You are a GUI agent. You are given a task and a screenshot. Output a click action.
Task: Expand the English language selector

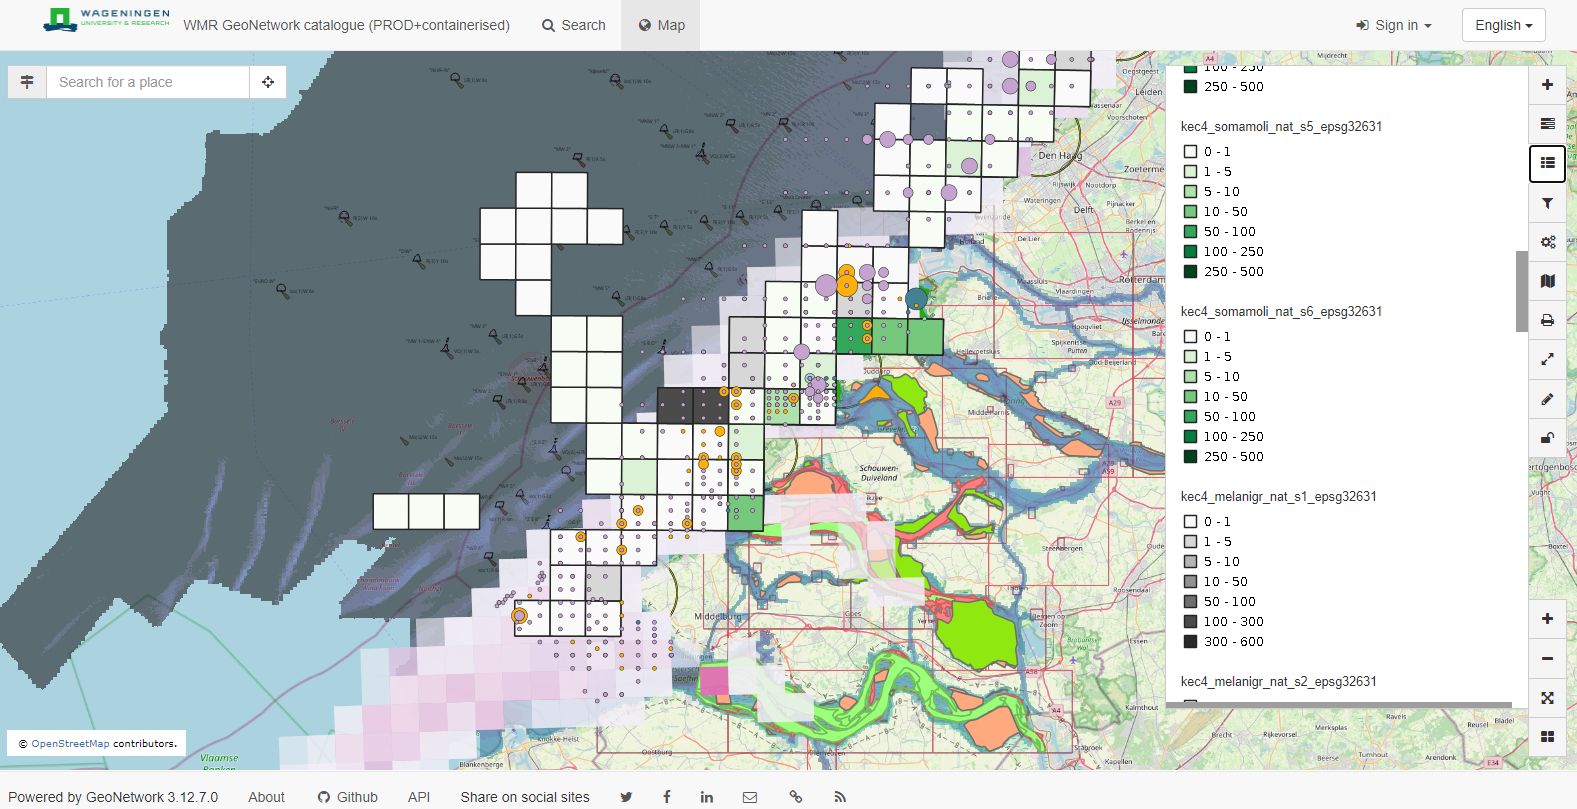[1503, 25]
